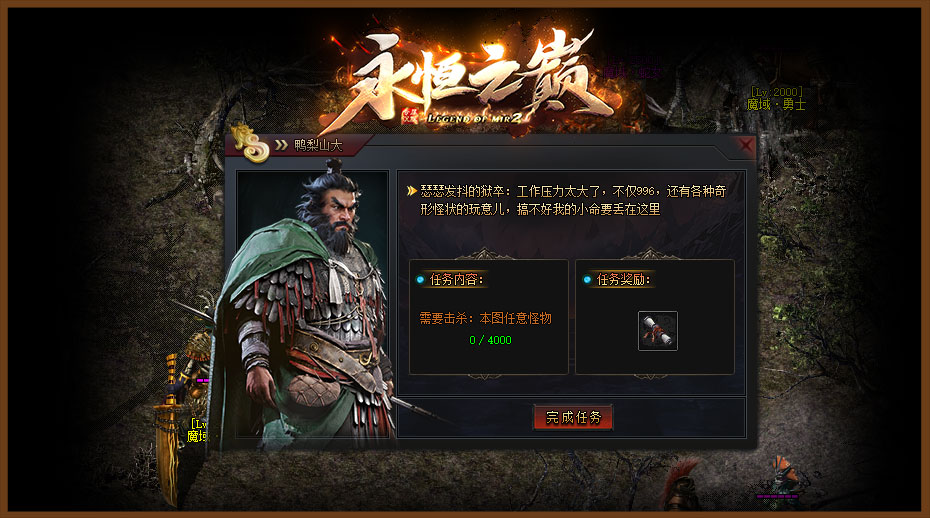
Task: Select the 魔域·勇士 Lv 2000 player name
Action: (x=776, y=98)
